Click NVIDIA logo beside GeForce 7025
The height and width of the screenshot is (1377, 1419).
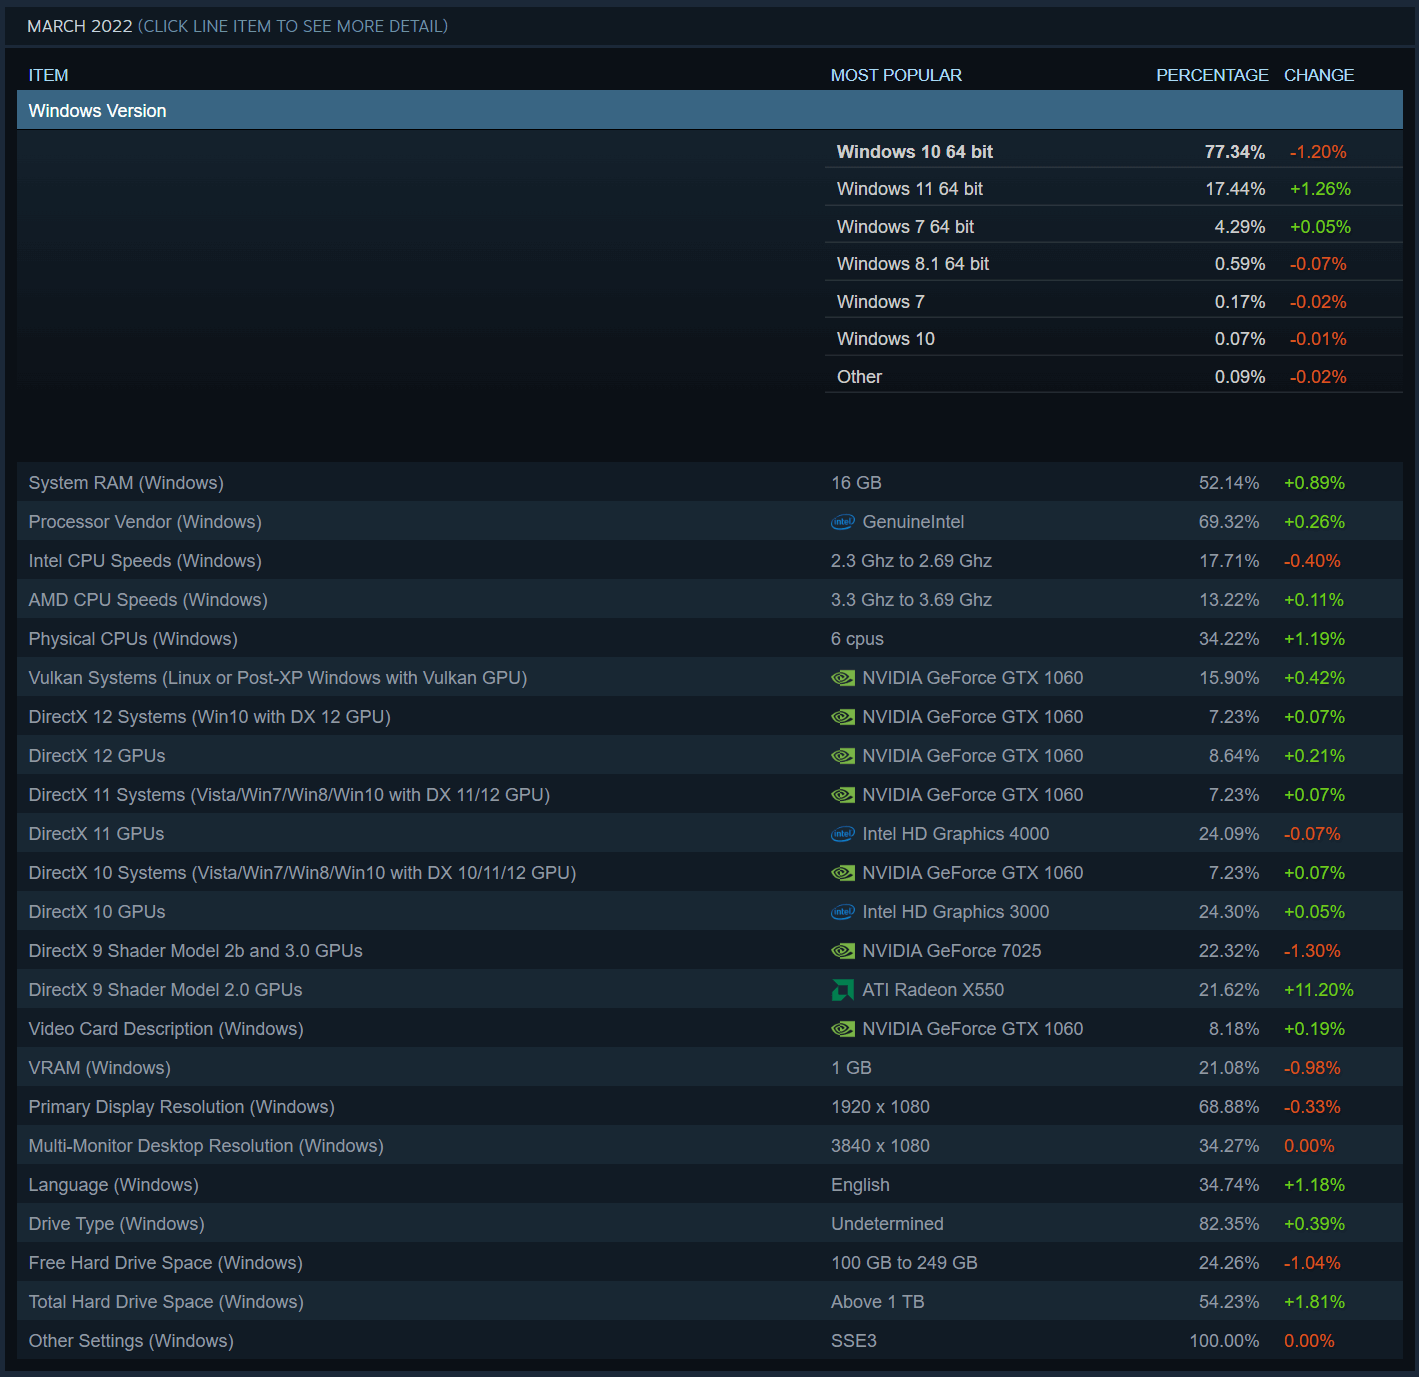pos(843,951)
